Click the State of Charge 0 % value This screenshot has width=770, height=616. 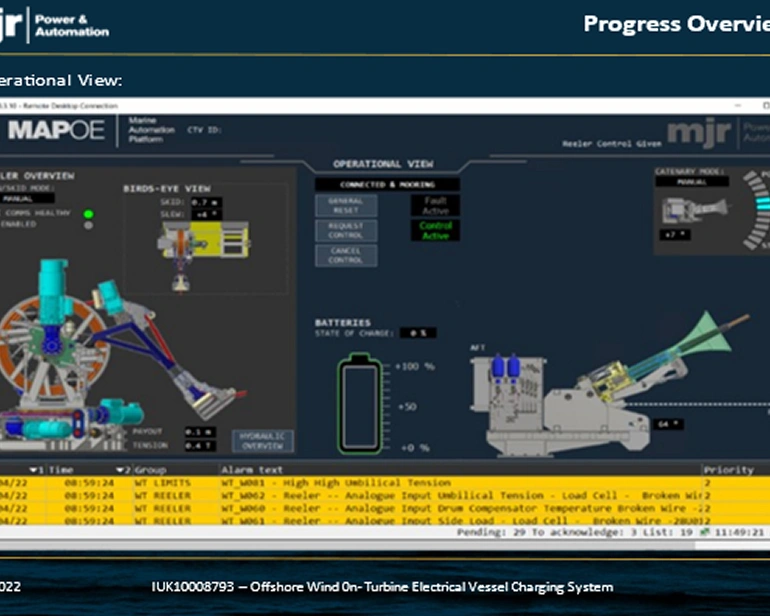418,333
